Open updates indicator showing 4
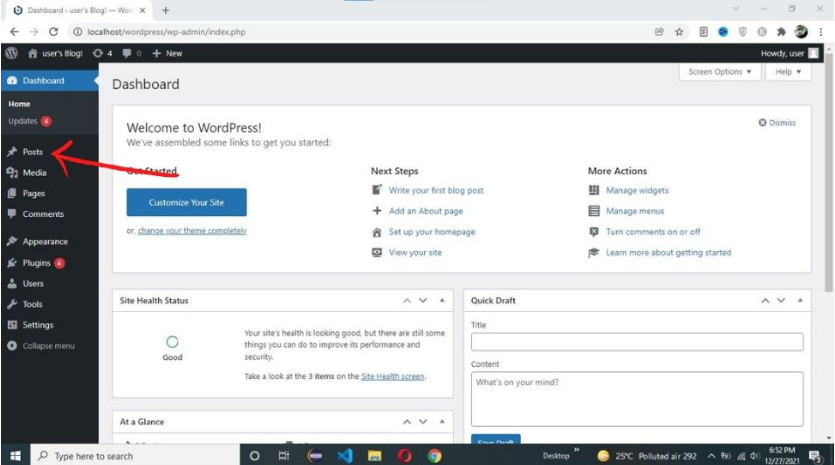Image resolution: width=835 pixels, height=465 pixels. coord(102,53)
